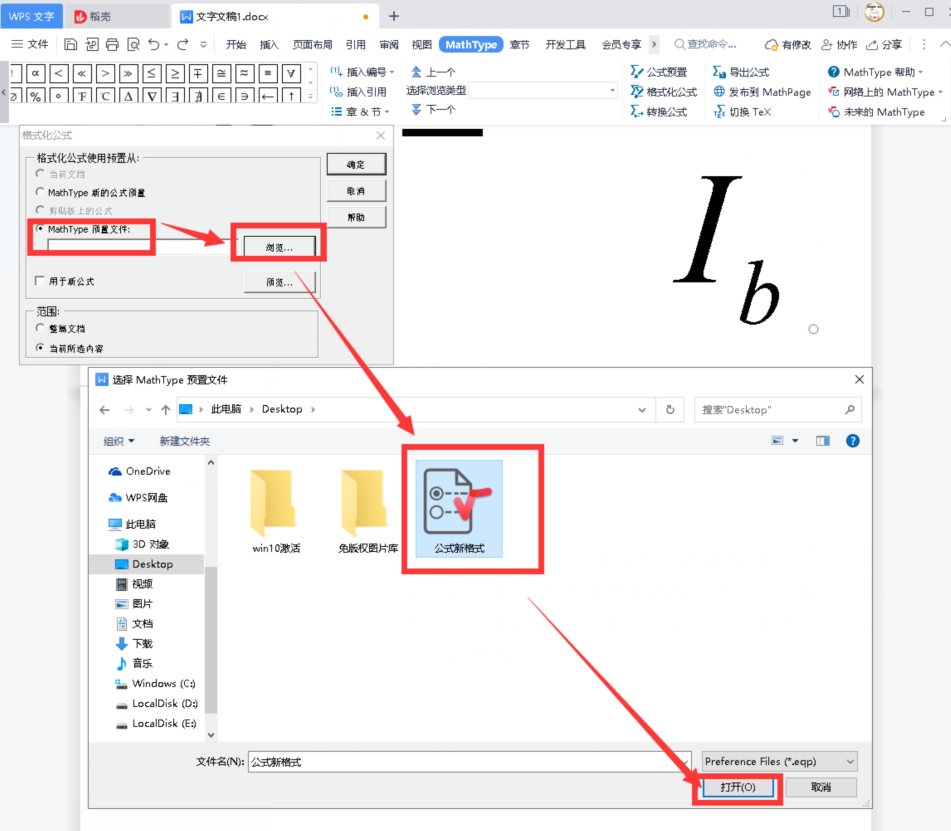Click the Preview (预览...) button
Image resolution: width=951 pixels, height=831 pixels.
point(279,282)
